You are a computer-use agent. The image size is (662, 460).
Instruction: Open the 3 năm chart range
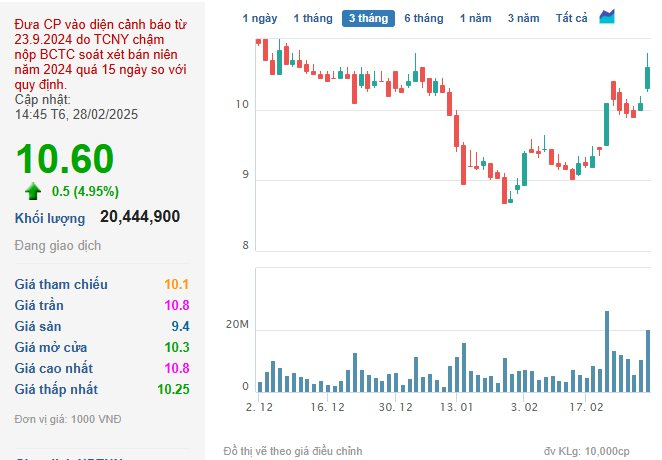coord(524,18)
